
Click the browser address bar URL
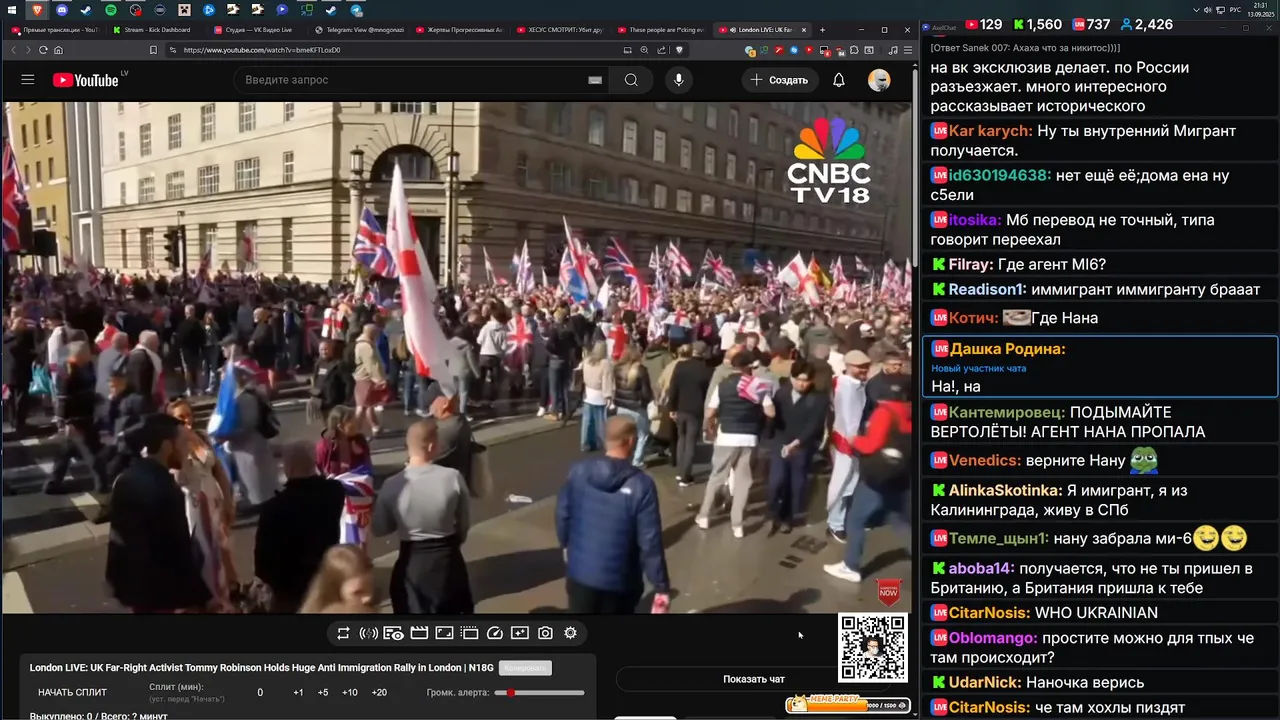[262, 50]
